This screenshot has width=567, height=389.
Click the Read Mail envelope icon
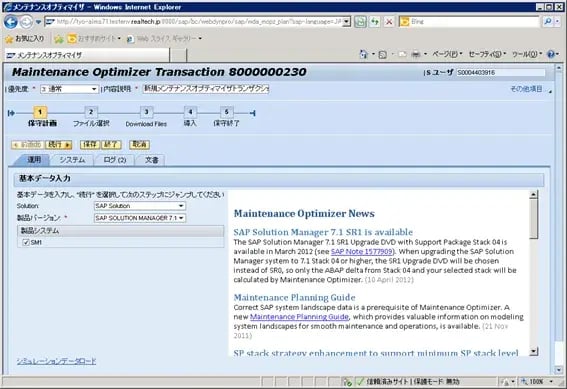pos(402,55)
